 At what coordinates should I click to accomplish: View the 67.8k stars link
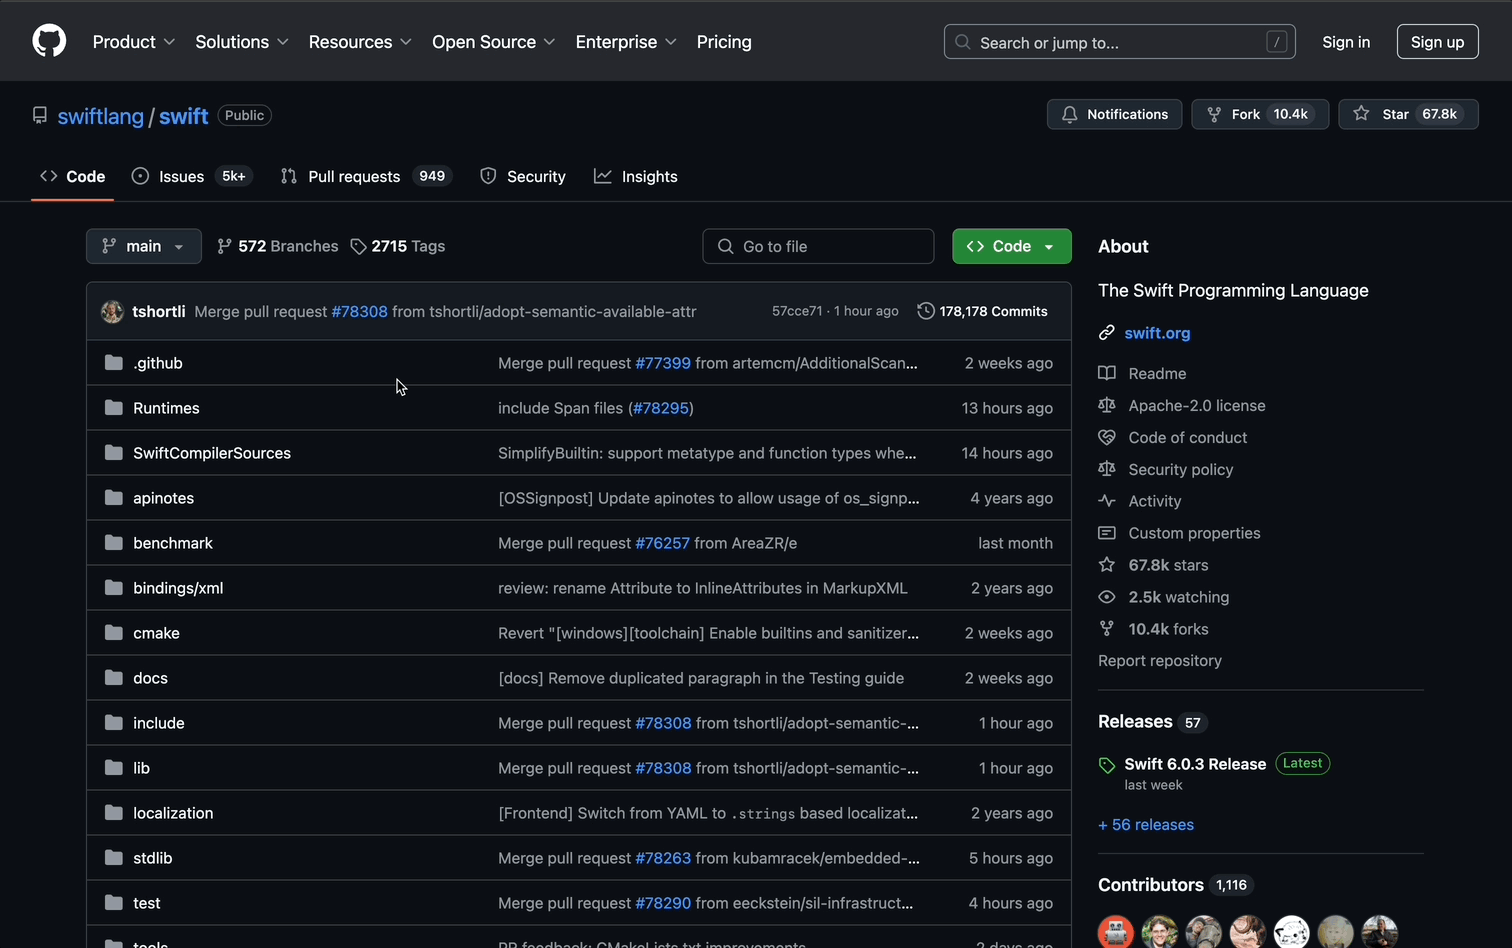[x=1168, y=565]
